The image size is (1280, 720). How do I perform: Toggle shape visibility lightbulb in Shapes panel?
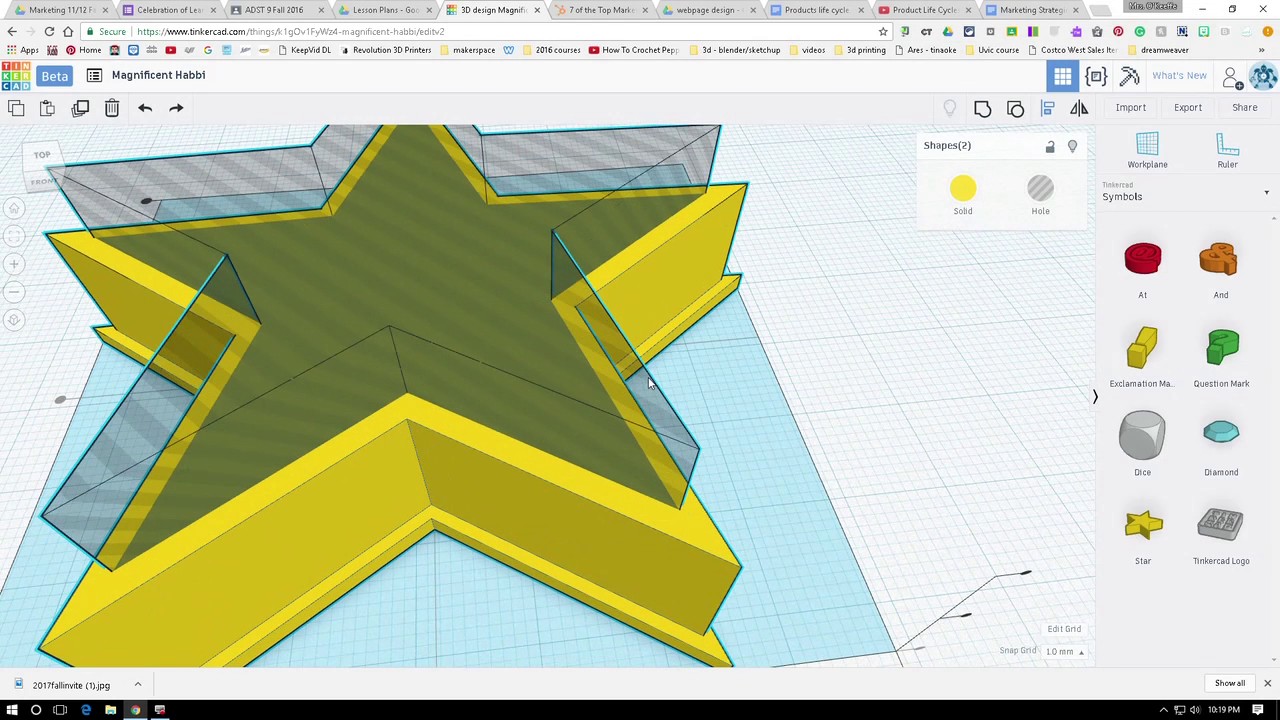coord(1072,147)
